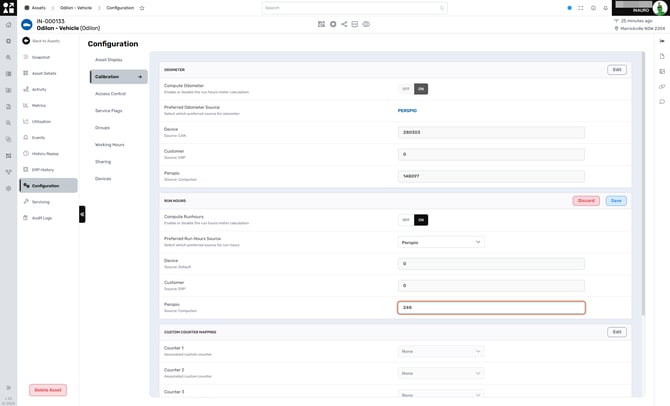Image resolution: width=670 pixels, height=406 pixels.
Task: Click the fullscreen icon in the top bar
Action: coord(581,8)
